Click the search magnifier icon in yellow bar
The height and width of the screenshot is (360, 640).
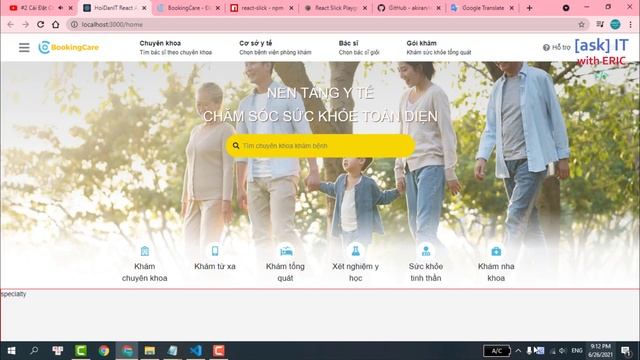pos(236,146)
